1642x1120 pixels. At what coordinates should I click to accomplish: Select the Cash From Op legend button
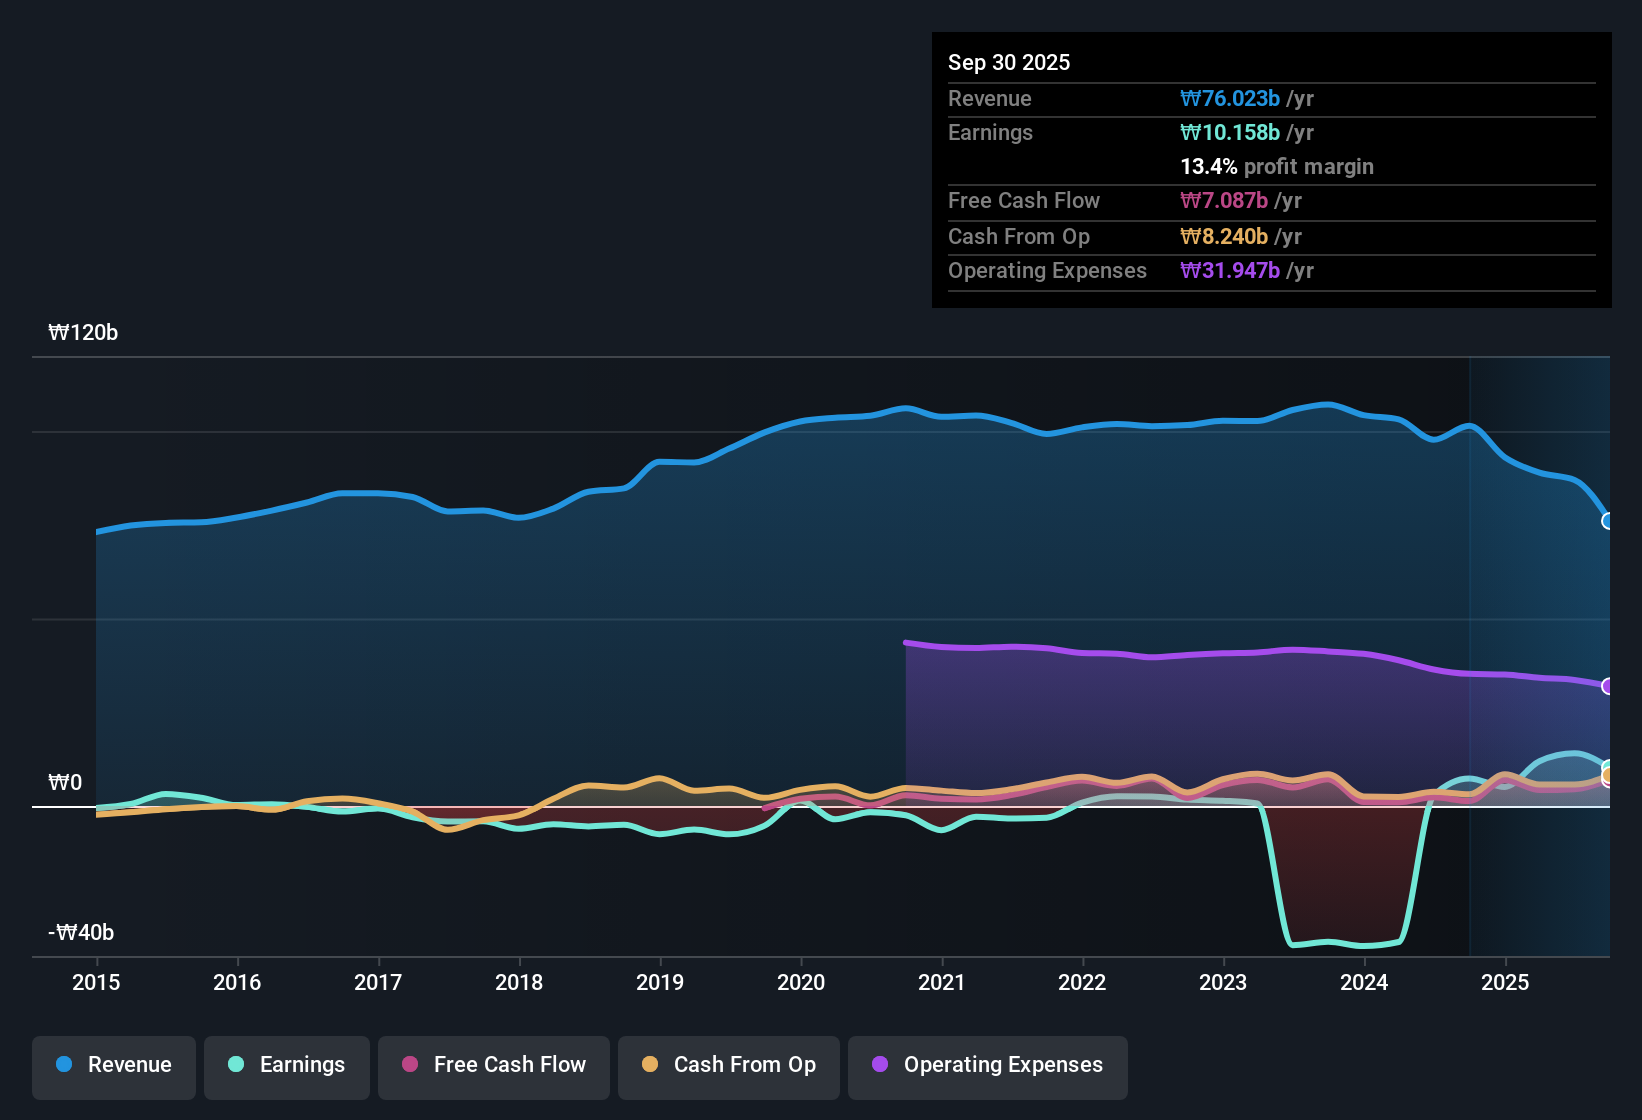point(728,1065)
